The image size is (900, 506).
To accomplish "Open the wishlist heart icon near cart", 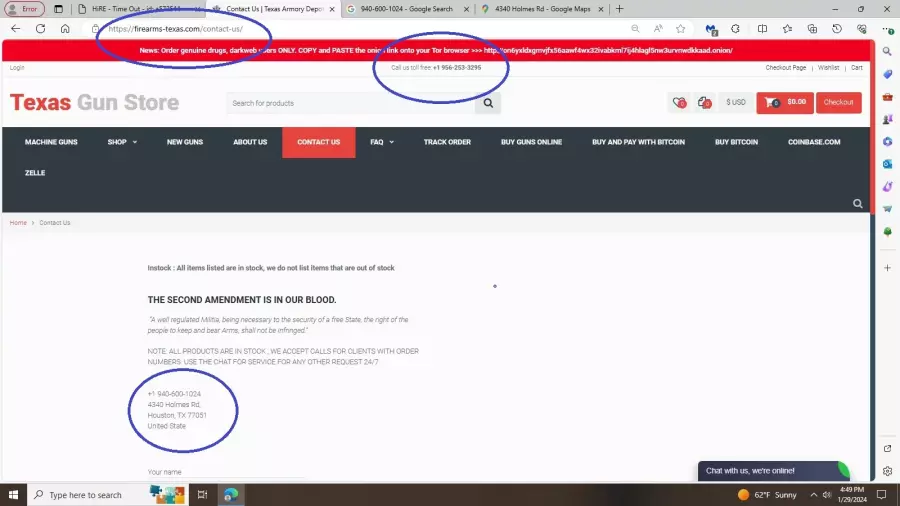I will click(x=679, y=102).
